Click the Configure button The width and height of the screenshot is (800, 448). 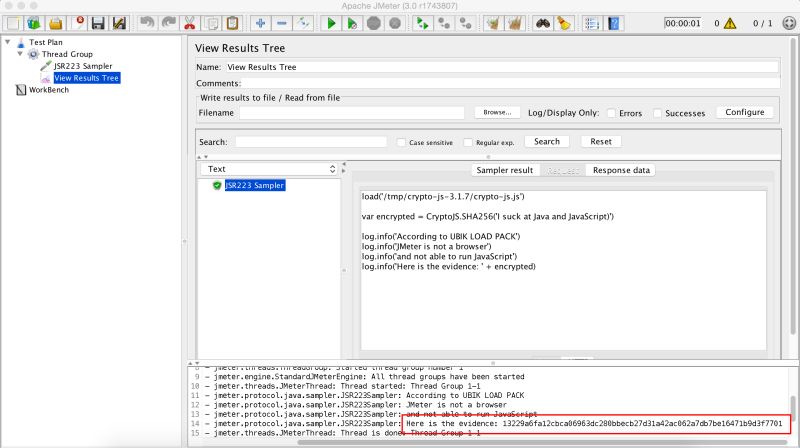tap(744, 112)
